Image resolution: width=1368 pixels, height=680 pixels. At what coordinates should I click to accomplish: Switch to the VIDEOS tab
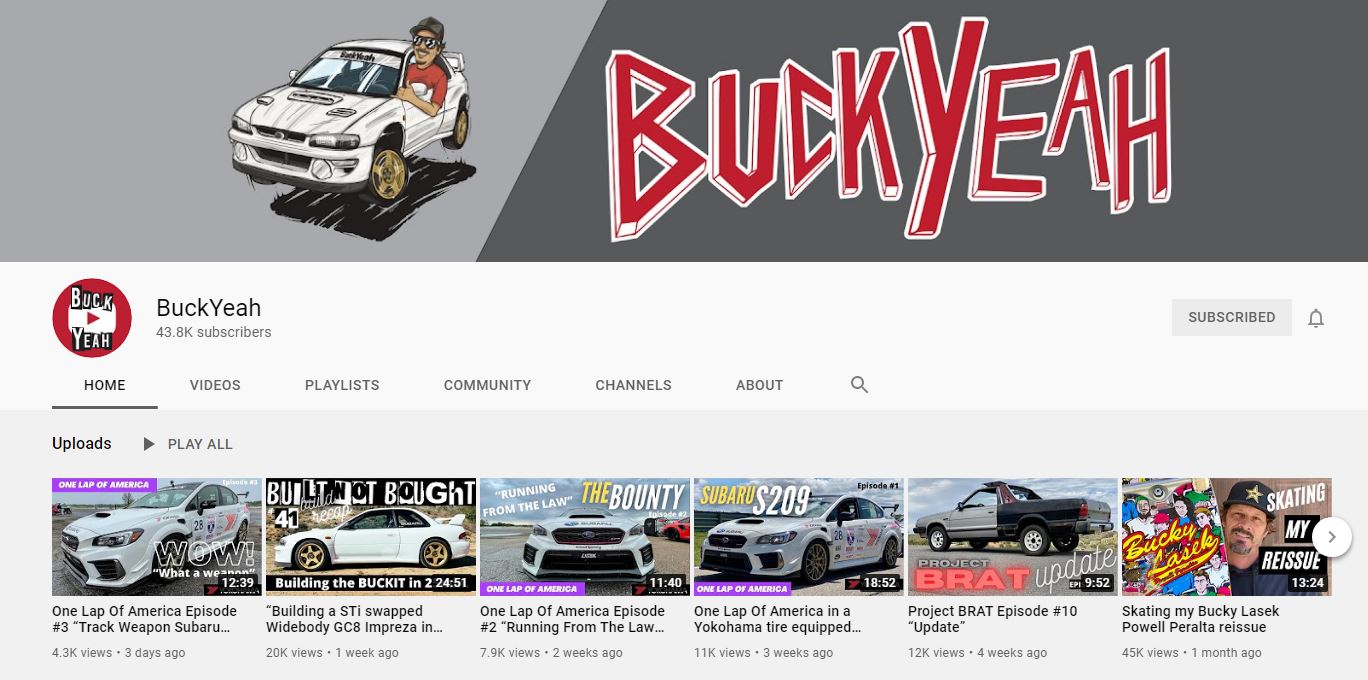215,385
